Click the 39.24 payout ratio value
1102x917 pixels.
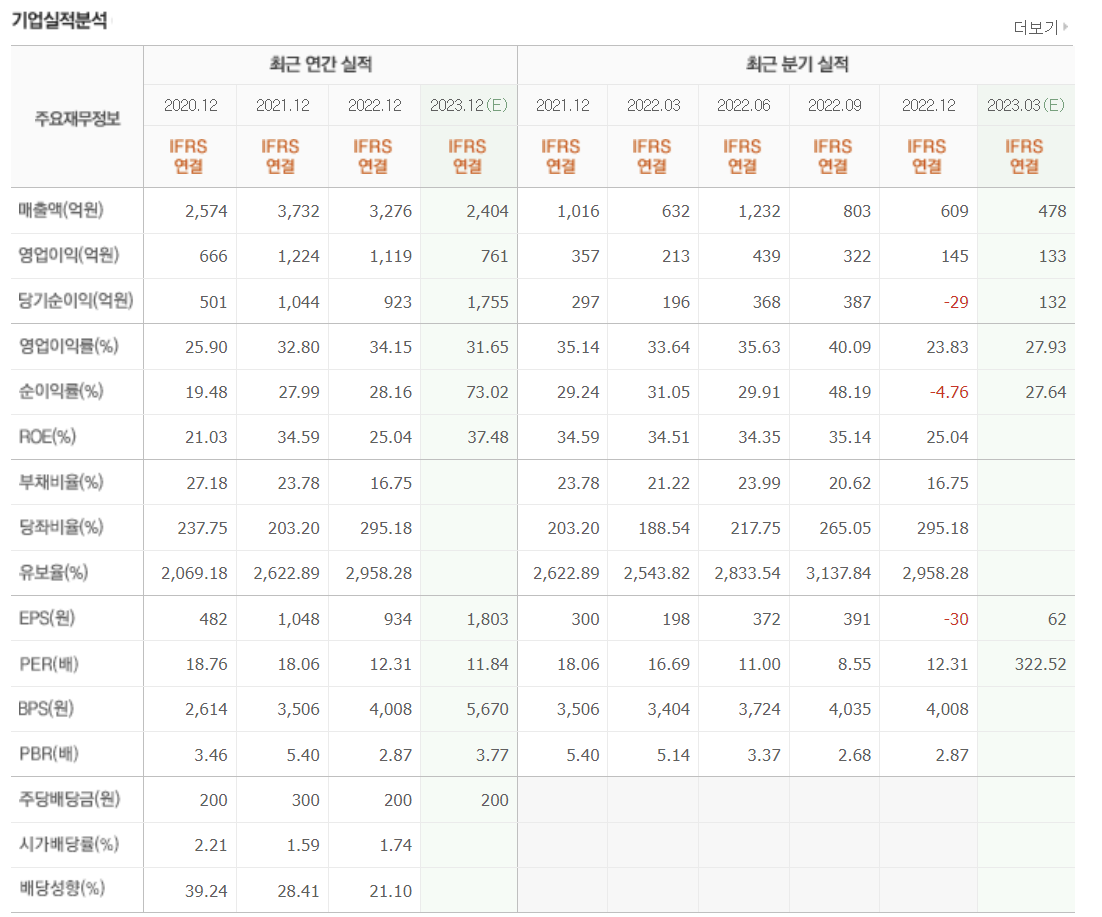[206, 892]
